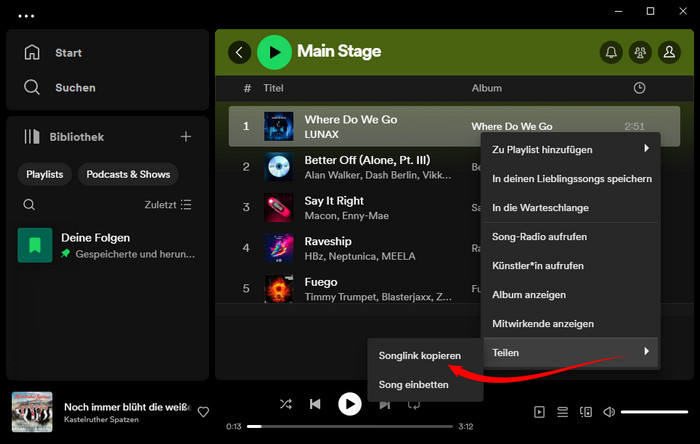Image resolution: width=700 pixels, height=444 pixels.
Task: Toggle shuffle playback
Action: coord(286,404)
